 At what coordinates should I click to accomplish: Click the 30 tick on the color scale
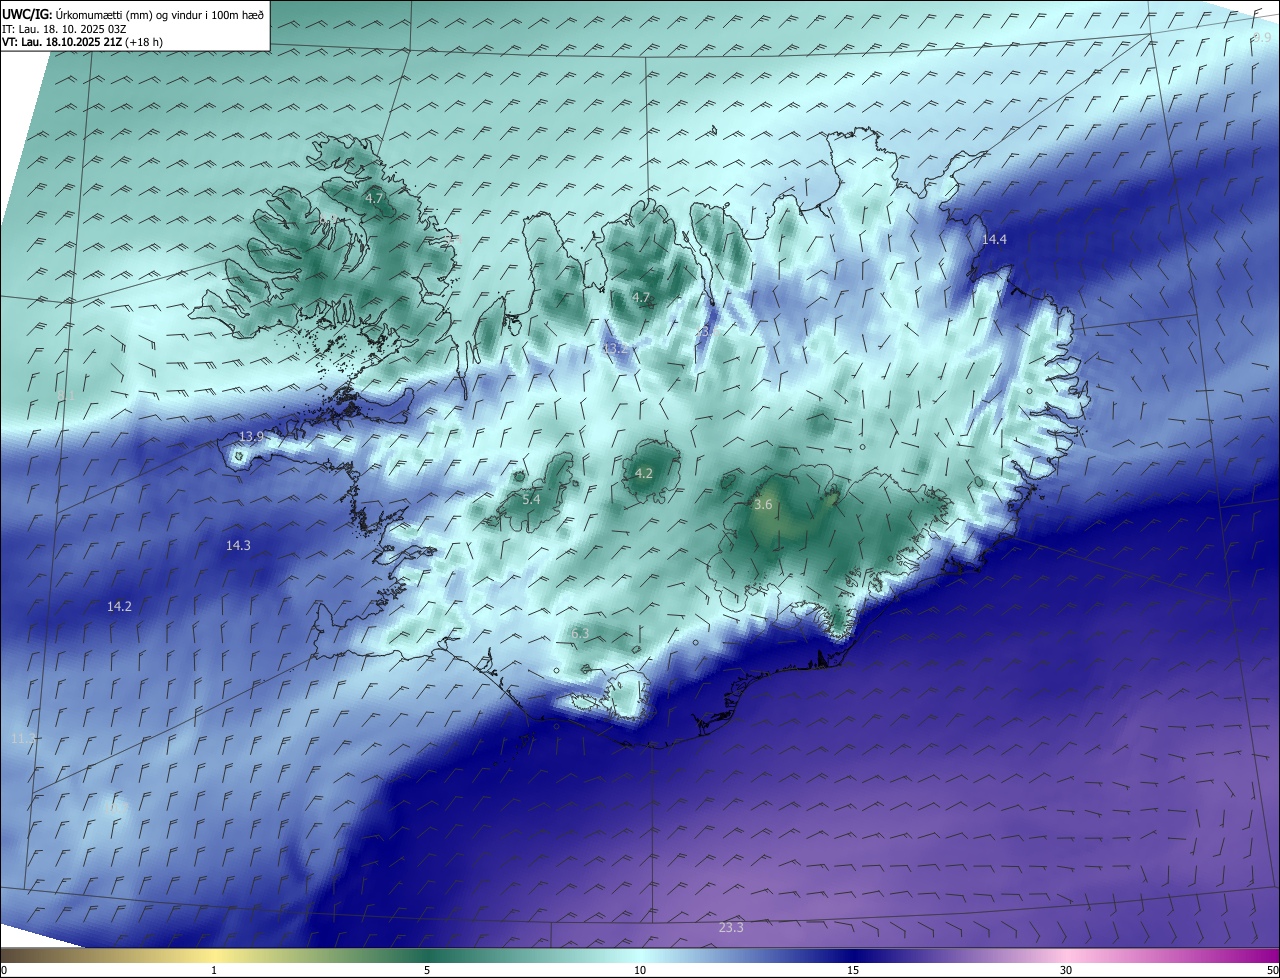click(x=1066, y=970)
